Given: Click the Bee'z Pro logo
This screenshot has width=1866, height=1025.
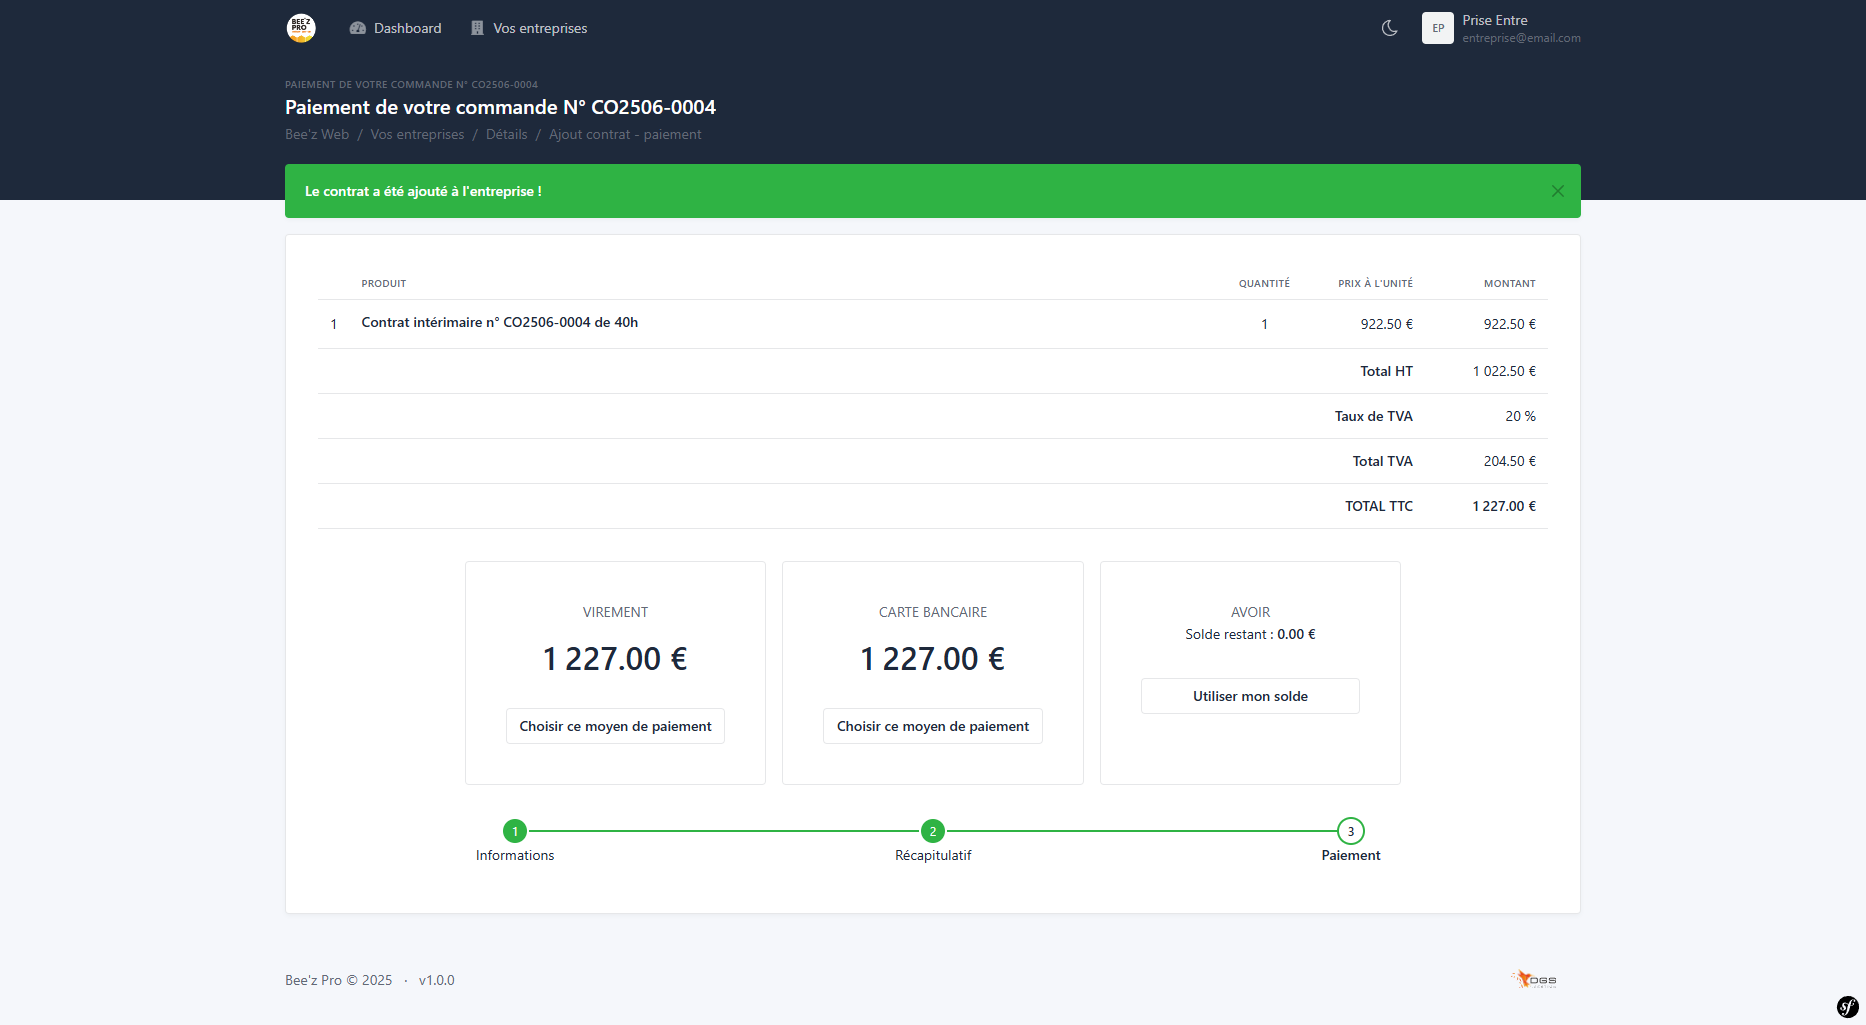Looking at the screenshot, I should tap(299, 28).
